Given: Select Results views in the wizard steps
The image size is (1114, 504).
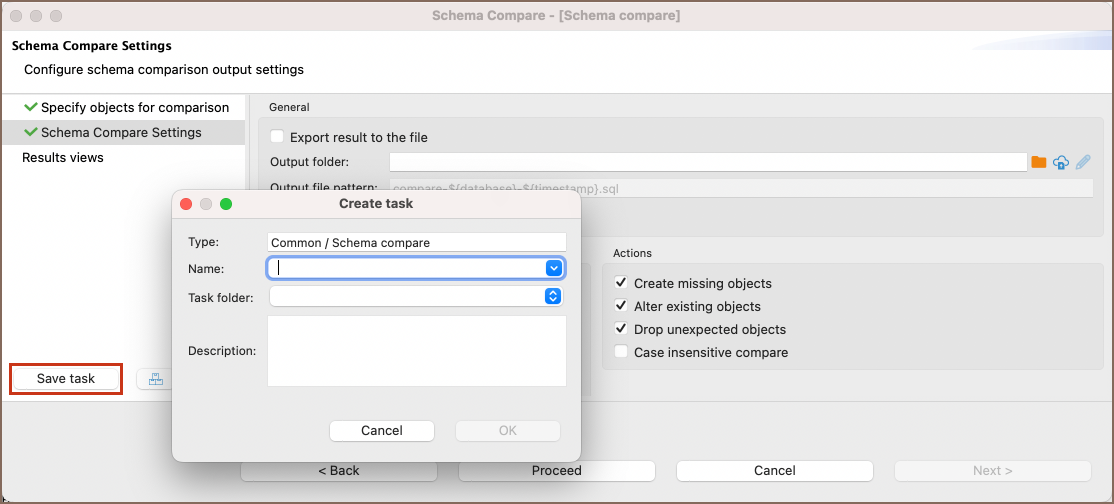Looking at the screenshot, I should (63, 157).
